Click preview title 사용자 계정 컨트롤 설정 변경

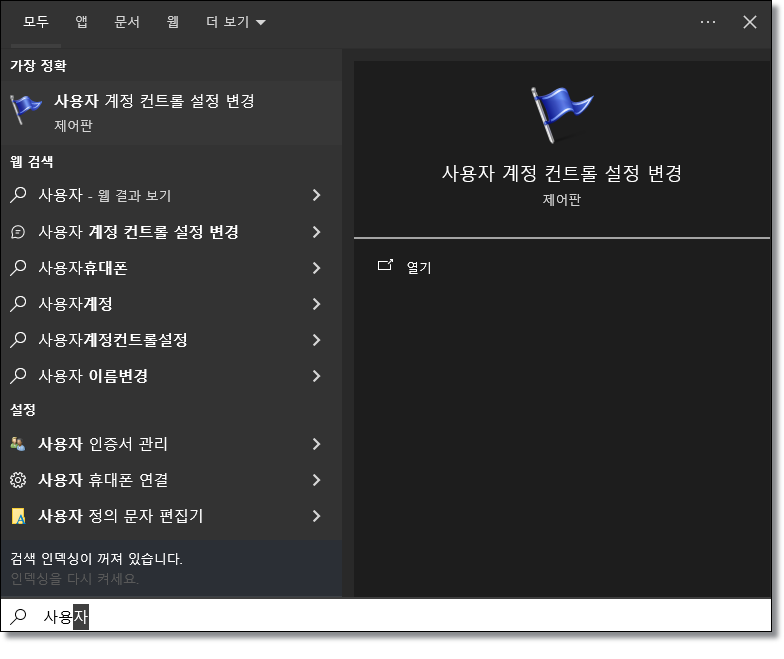[x=562, y=174]
